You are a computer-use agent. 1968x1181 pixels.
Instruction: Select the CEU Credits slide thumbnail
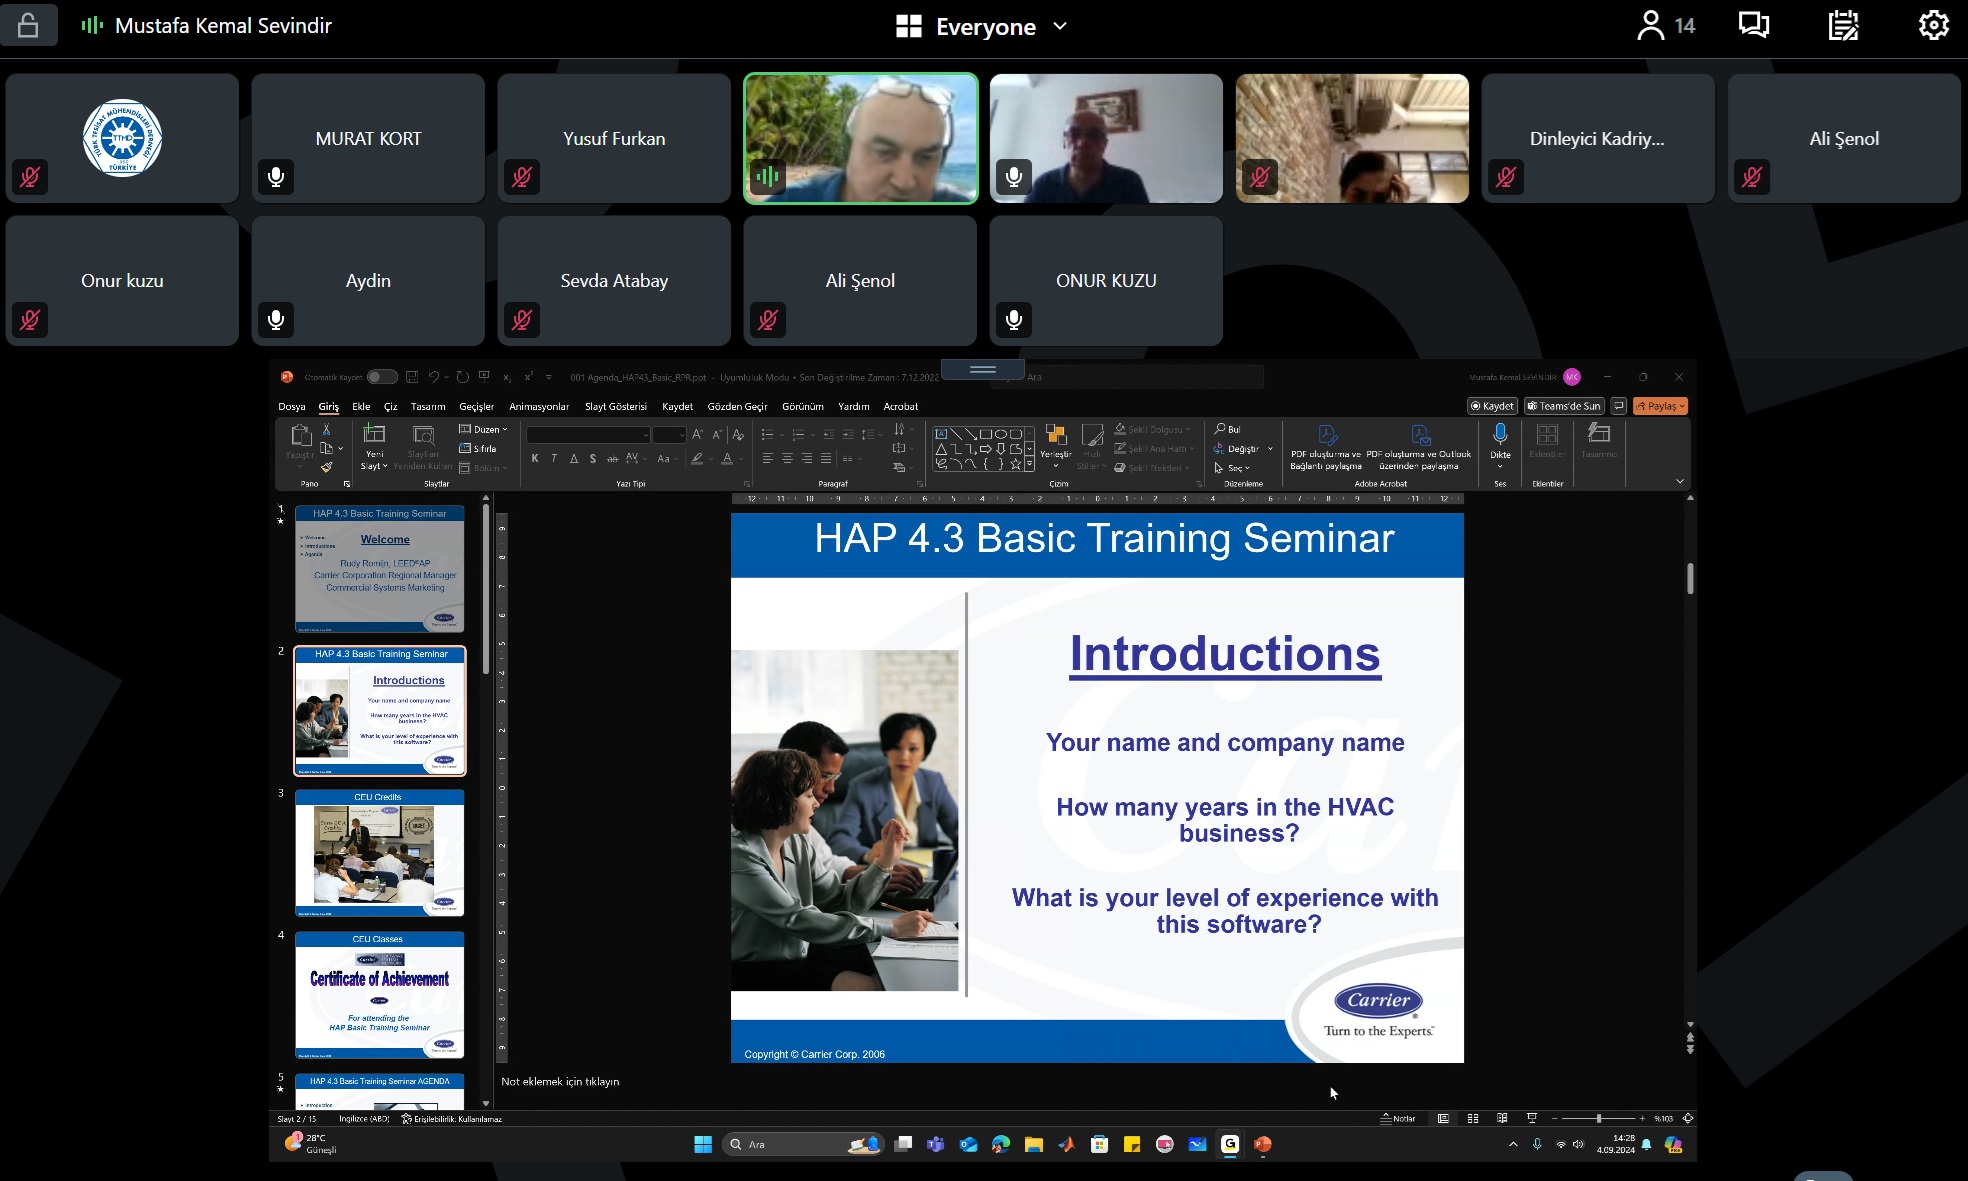379,853
